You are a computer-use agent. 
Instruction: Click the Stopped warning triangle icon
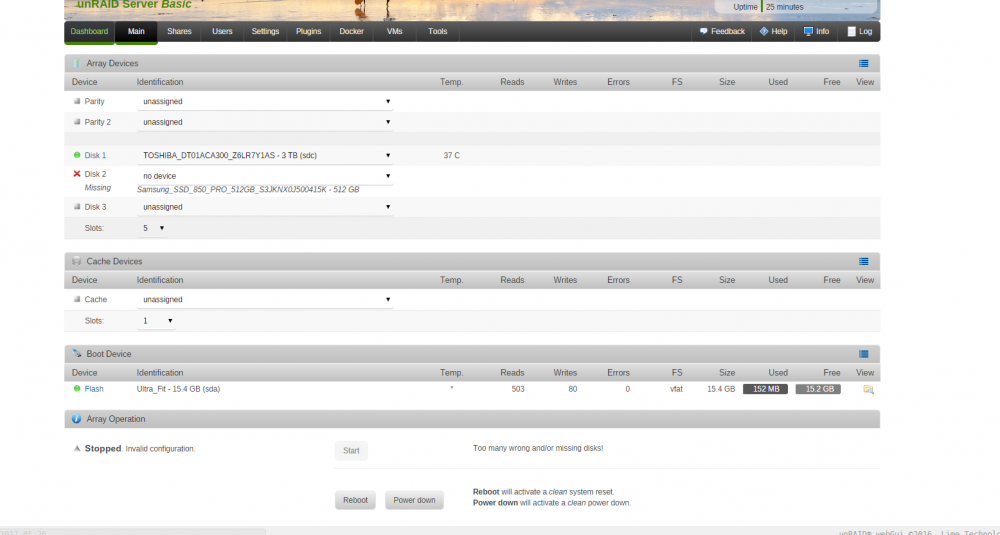pos(77,449)
